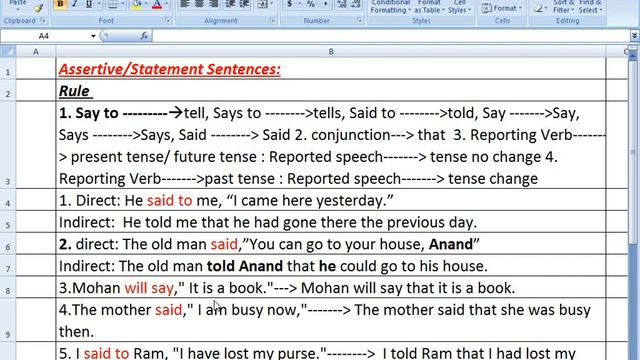Select cell 'The old man told Anand'
Viewport: 640px width, 360px height.
[331, 266]
